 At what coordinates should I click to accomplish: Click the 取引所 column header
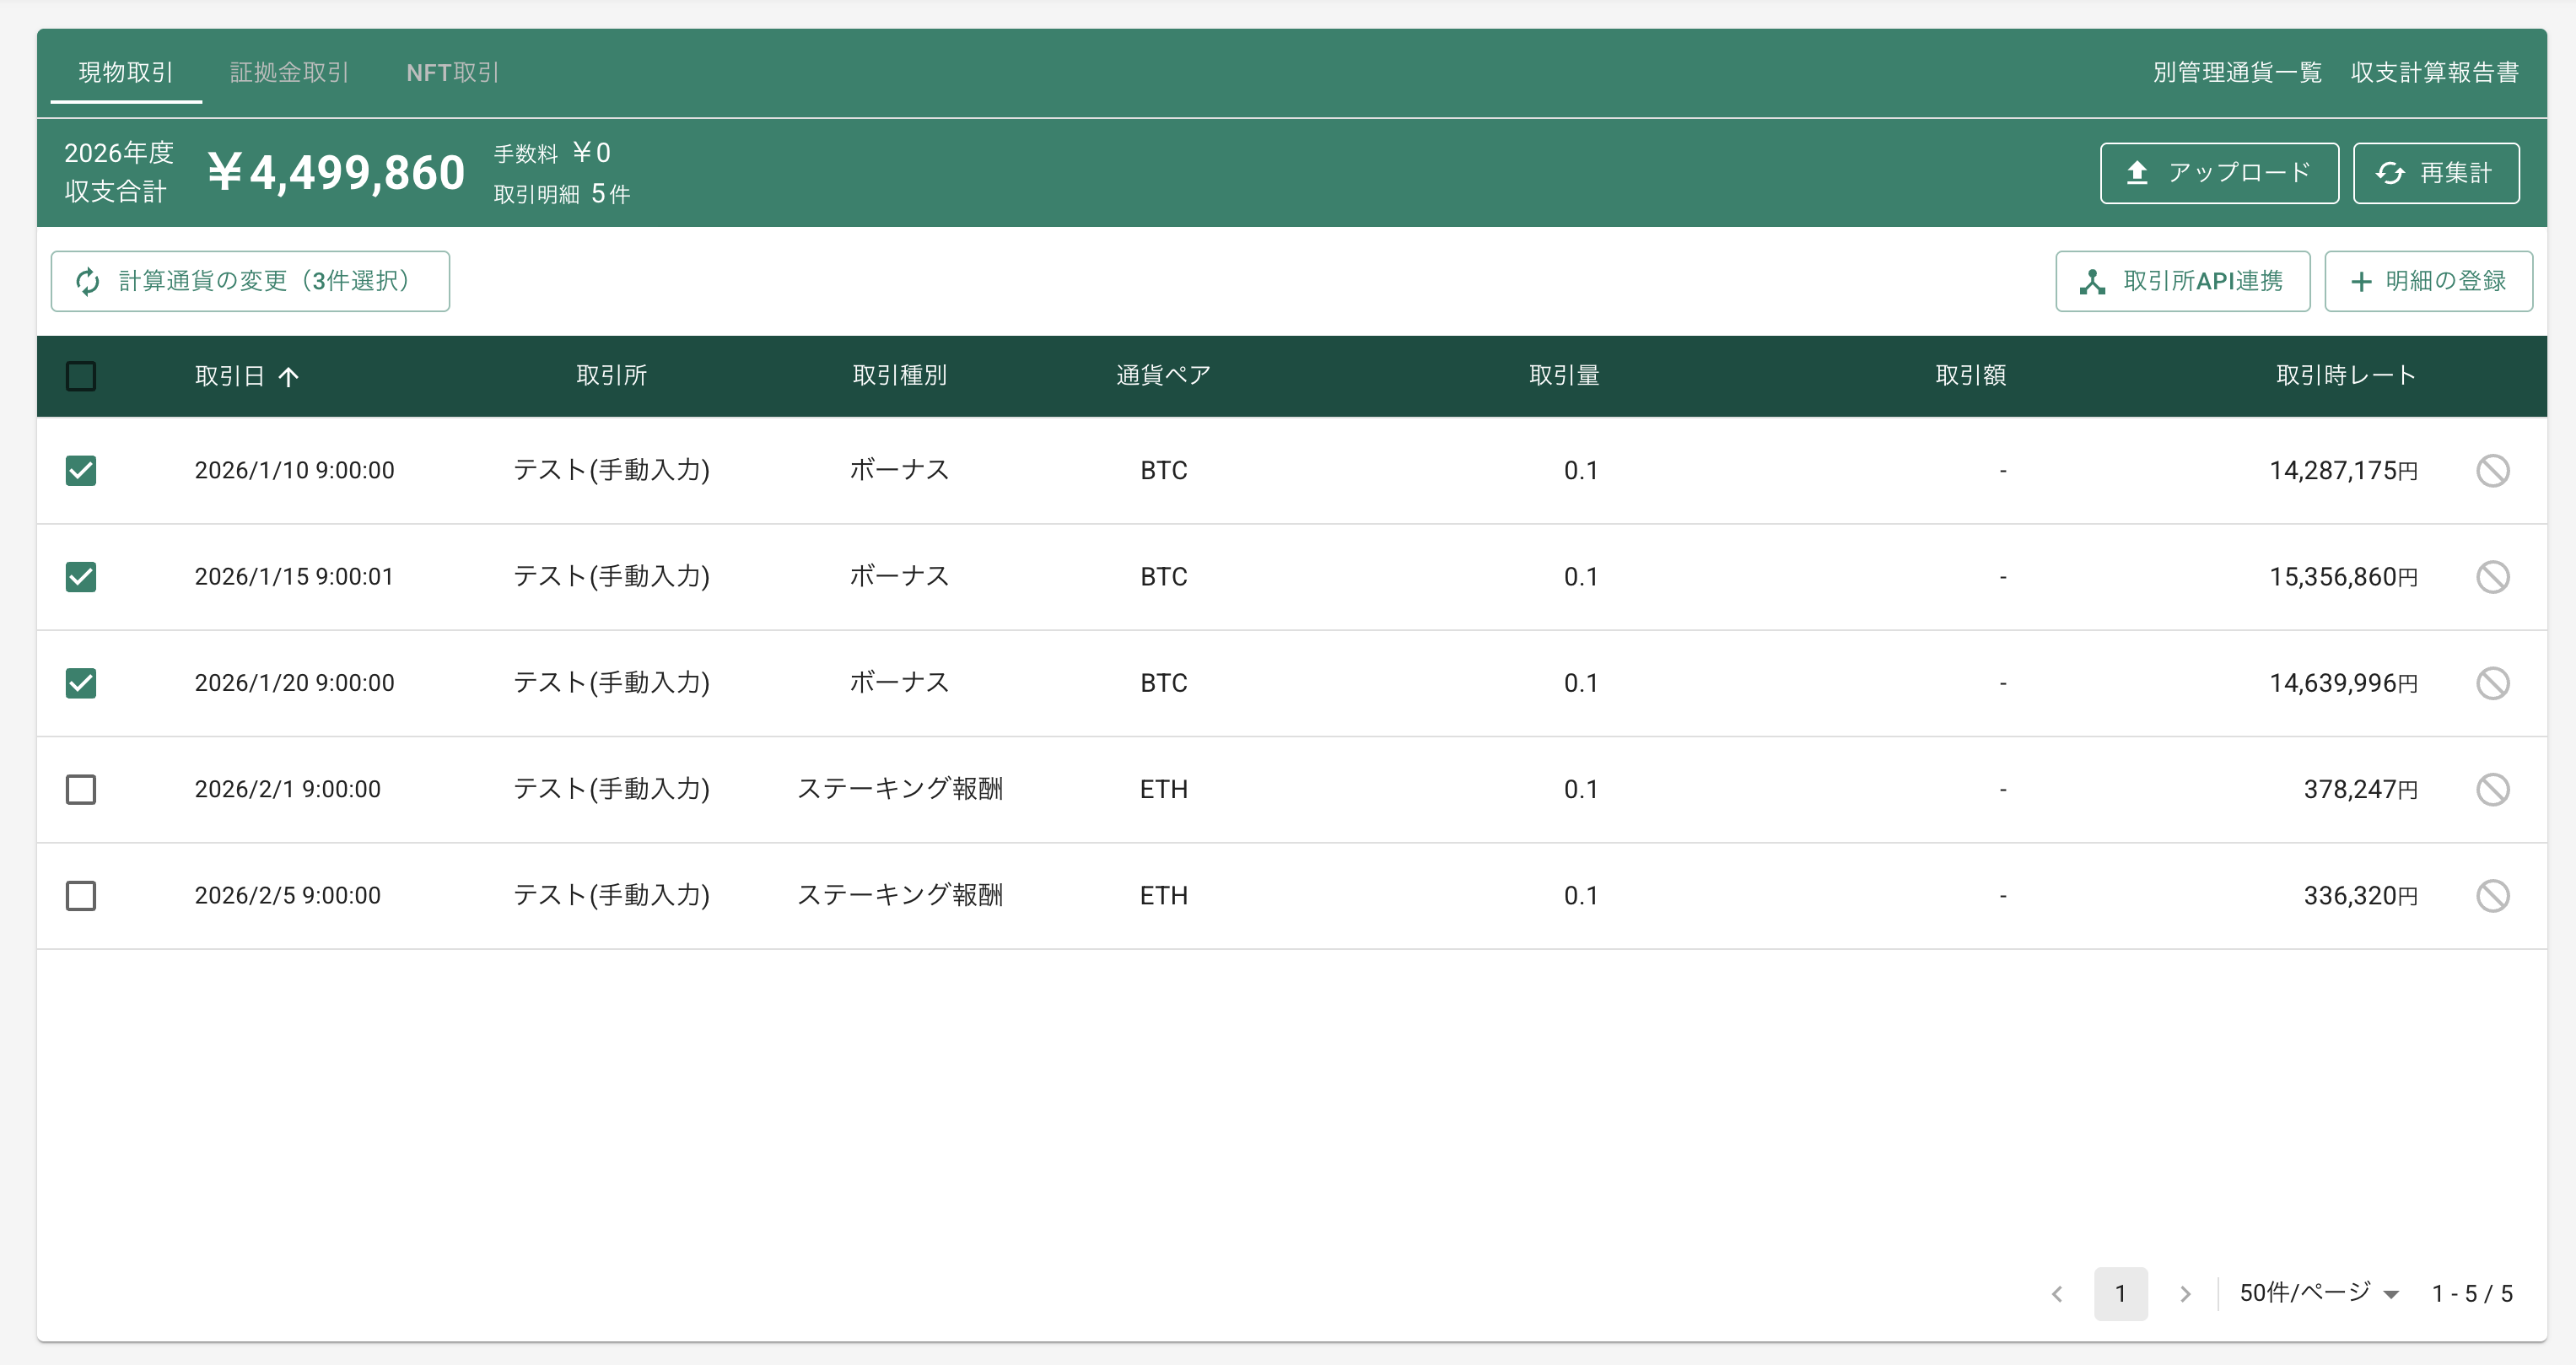611,375
